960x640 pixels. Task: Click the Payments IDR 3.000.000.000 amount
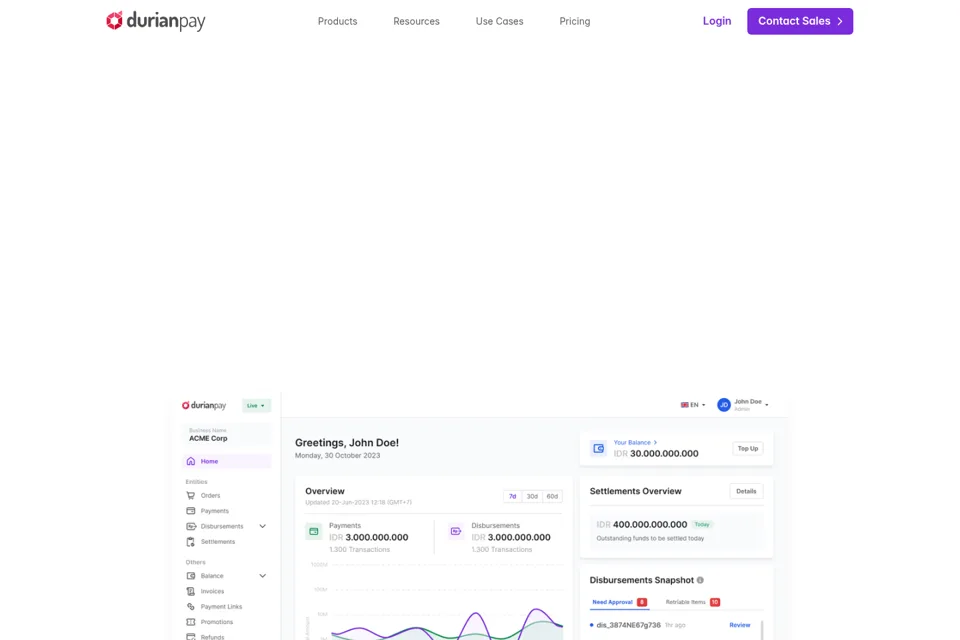[x=369, y=537]
